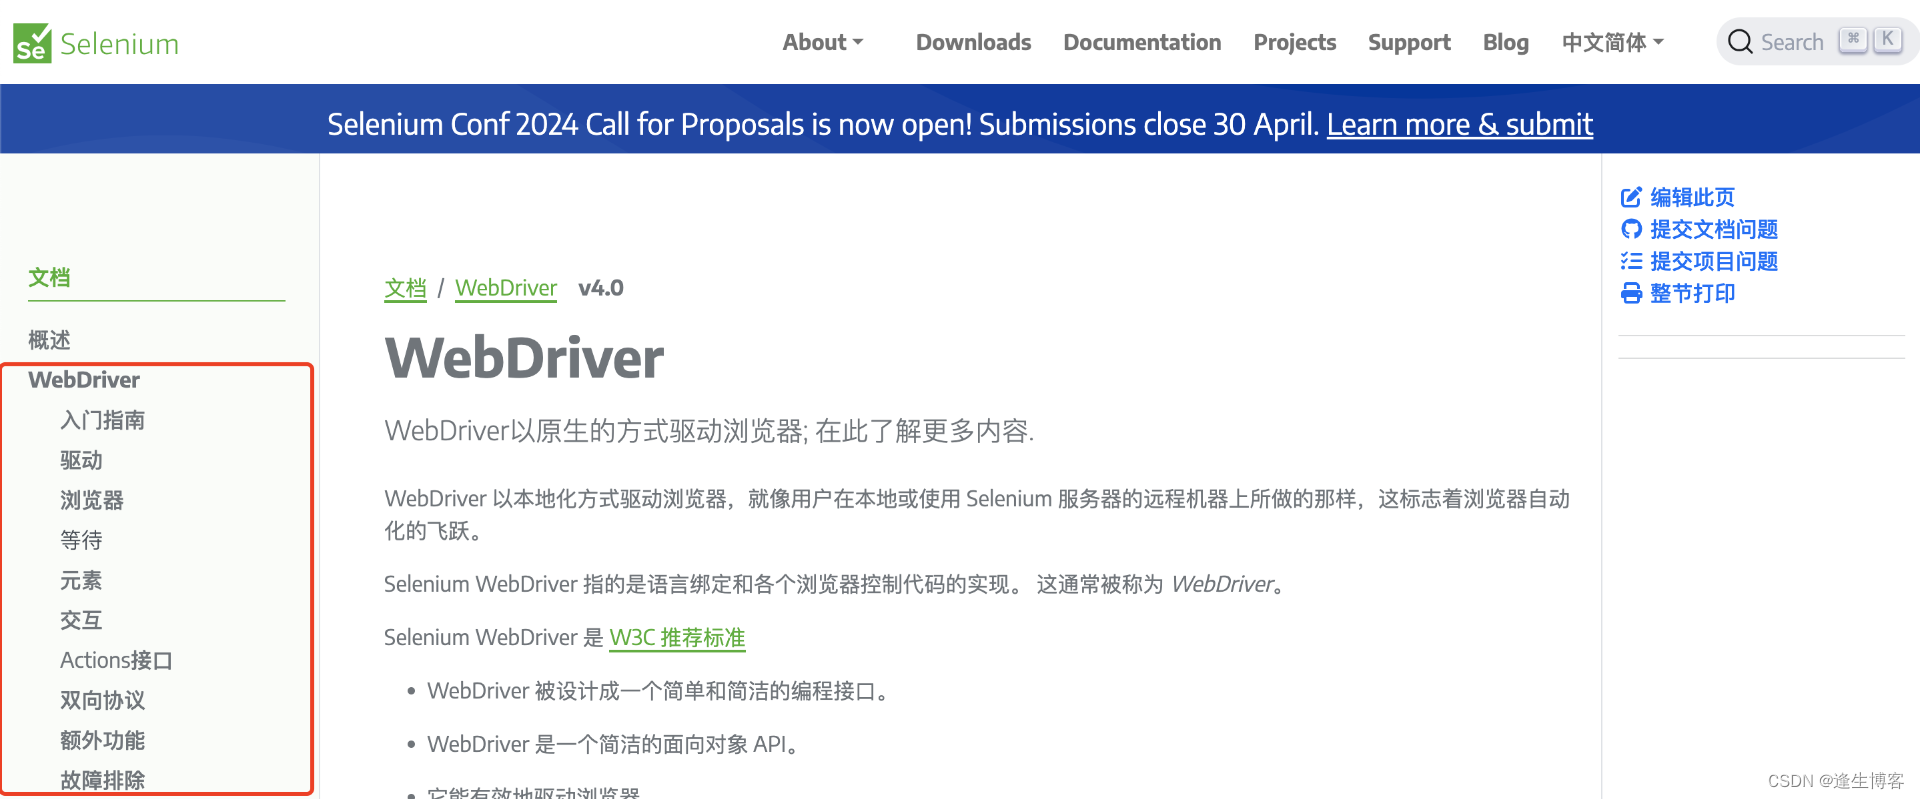Click the Selenium brand name text
1920x799 pixels.
[119, 44]
